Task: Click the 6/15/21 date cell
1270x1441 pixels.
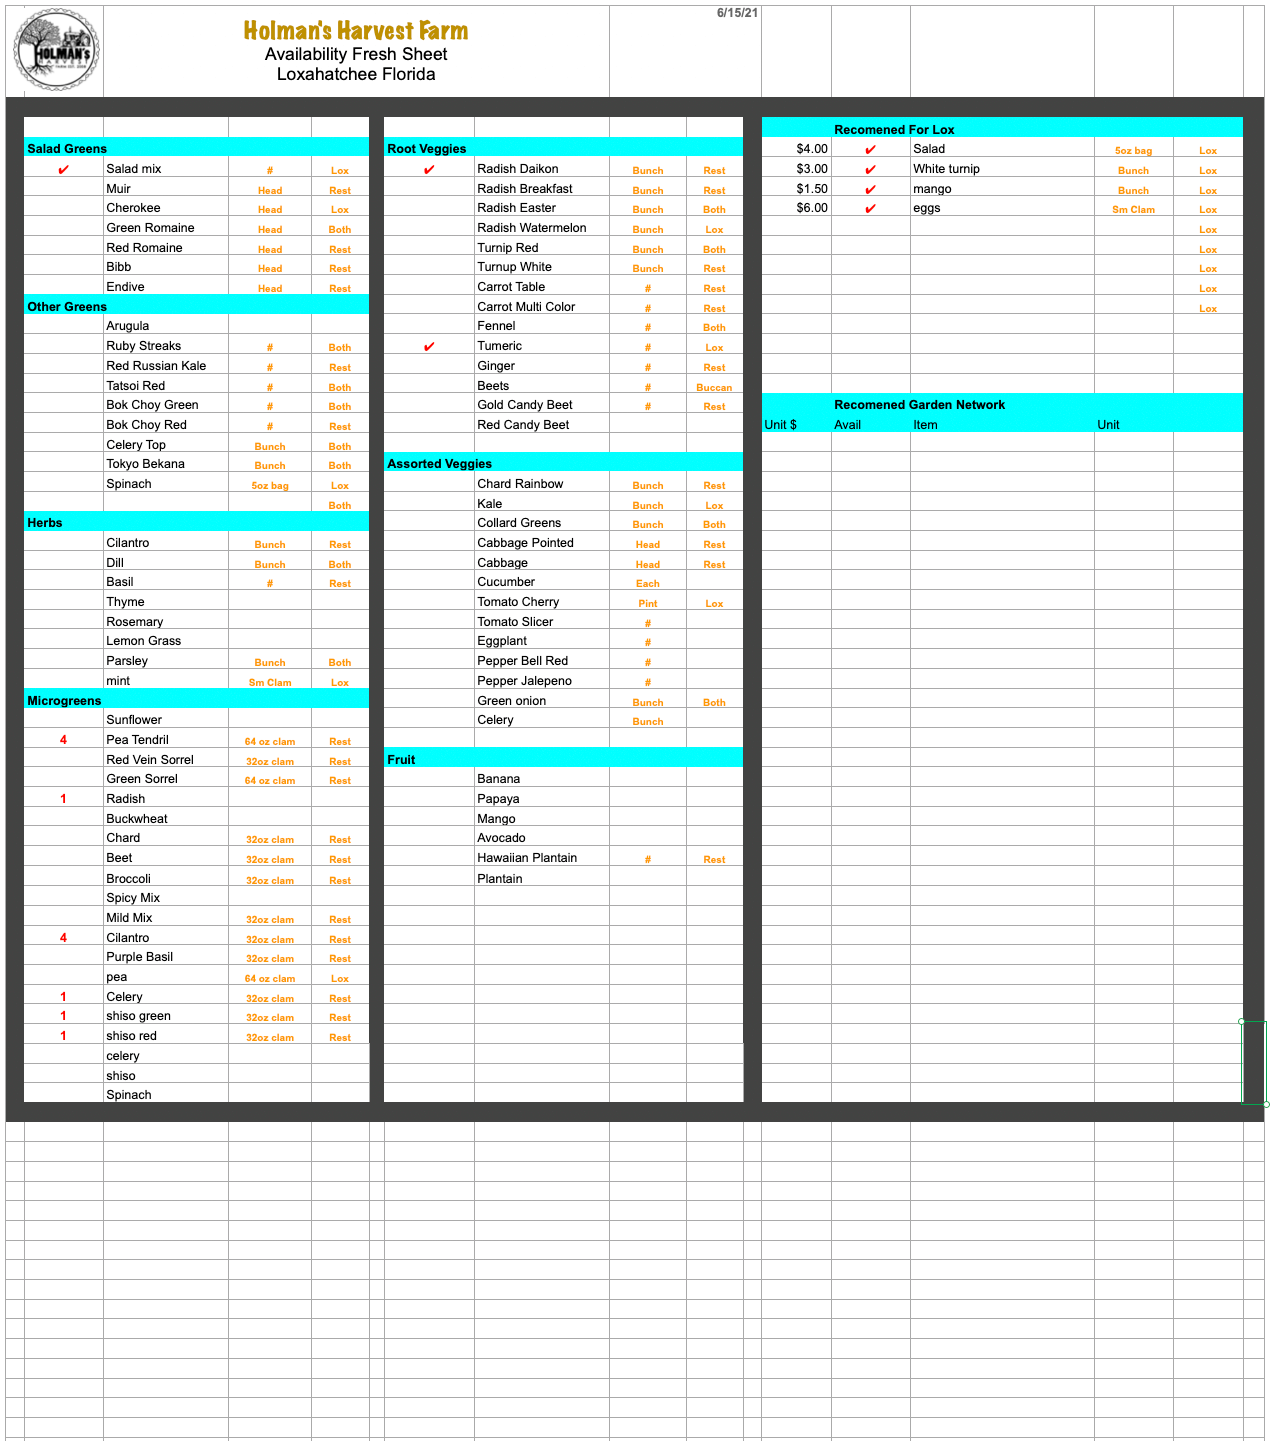Action: (737, 13)
